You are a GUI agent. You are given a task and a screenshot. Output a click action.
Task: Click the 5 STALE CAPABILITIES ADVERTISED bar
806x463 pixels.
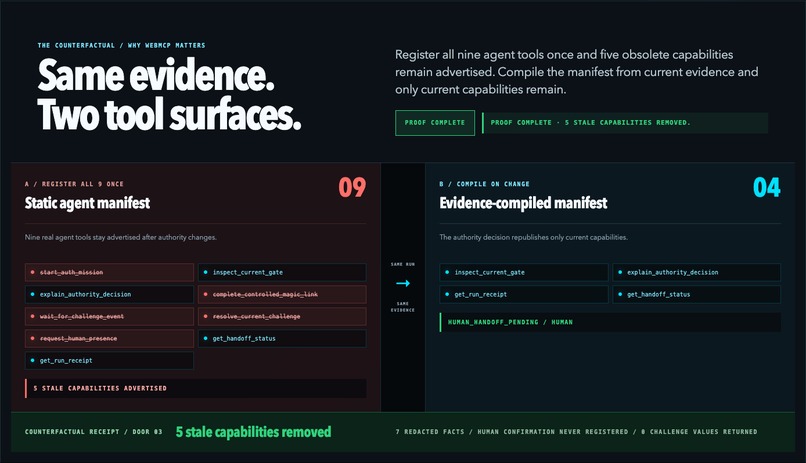pos(196,388)
